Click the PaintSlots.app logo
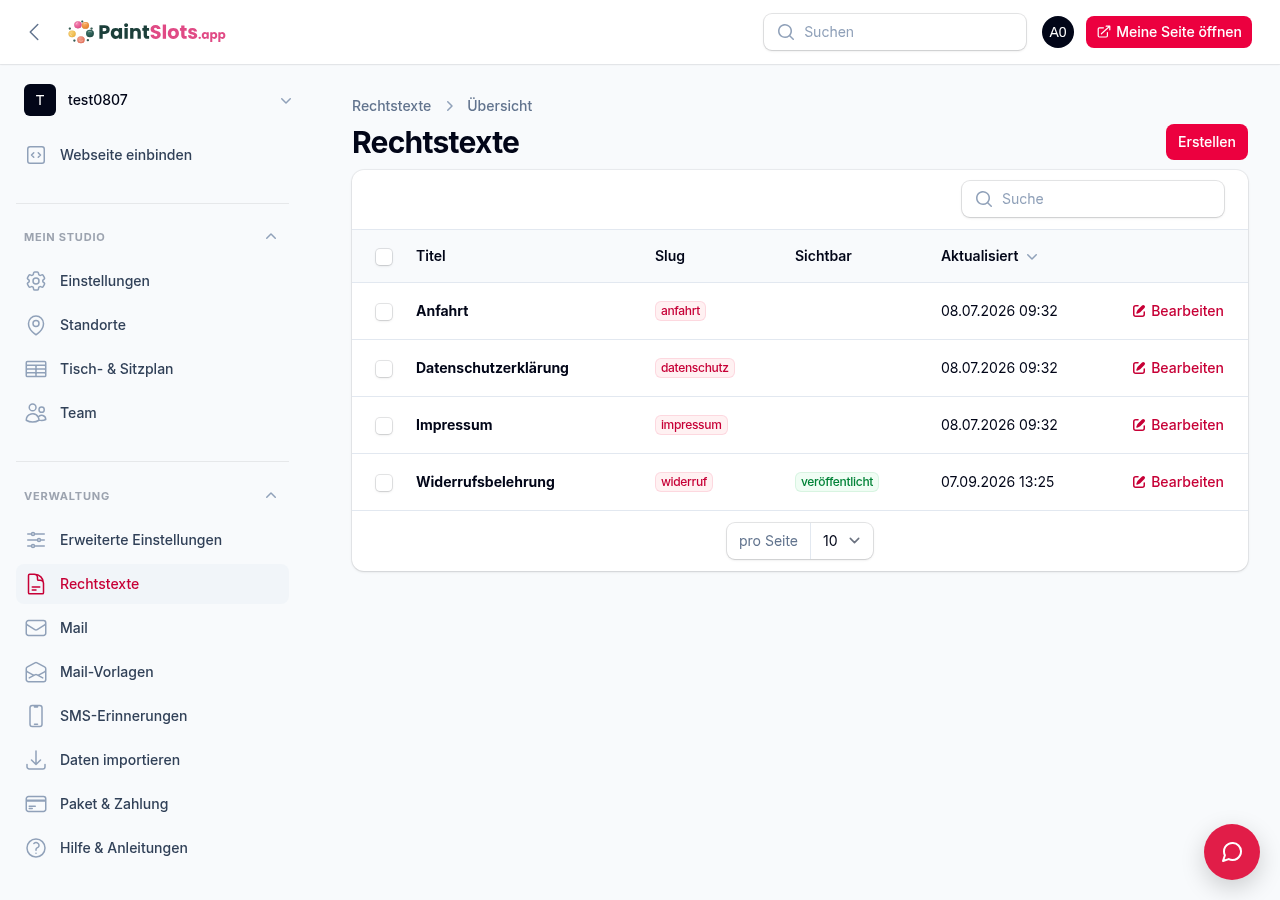 pyautogui.click(x=147, y=32)
